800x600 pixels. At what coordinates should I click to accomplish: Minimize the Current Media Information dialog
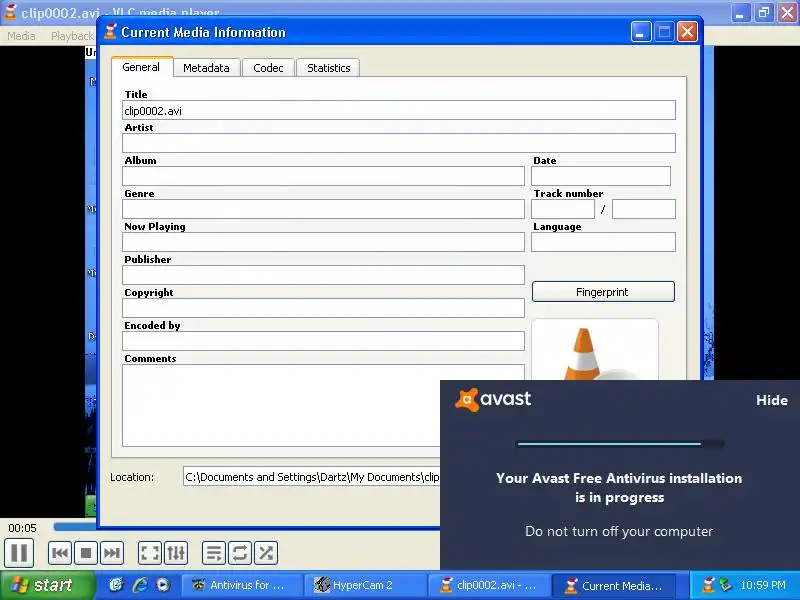[641, 32]
